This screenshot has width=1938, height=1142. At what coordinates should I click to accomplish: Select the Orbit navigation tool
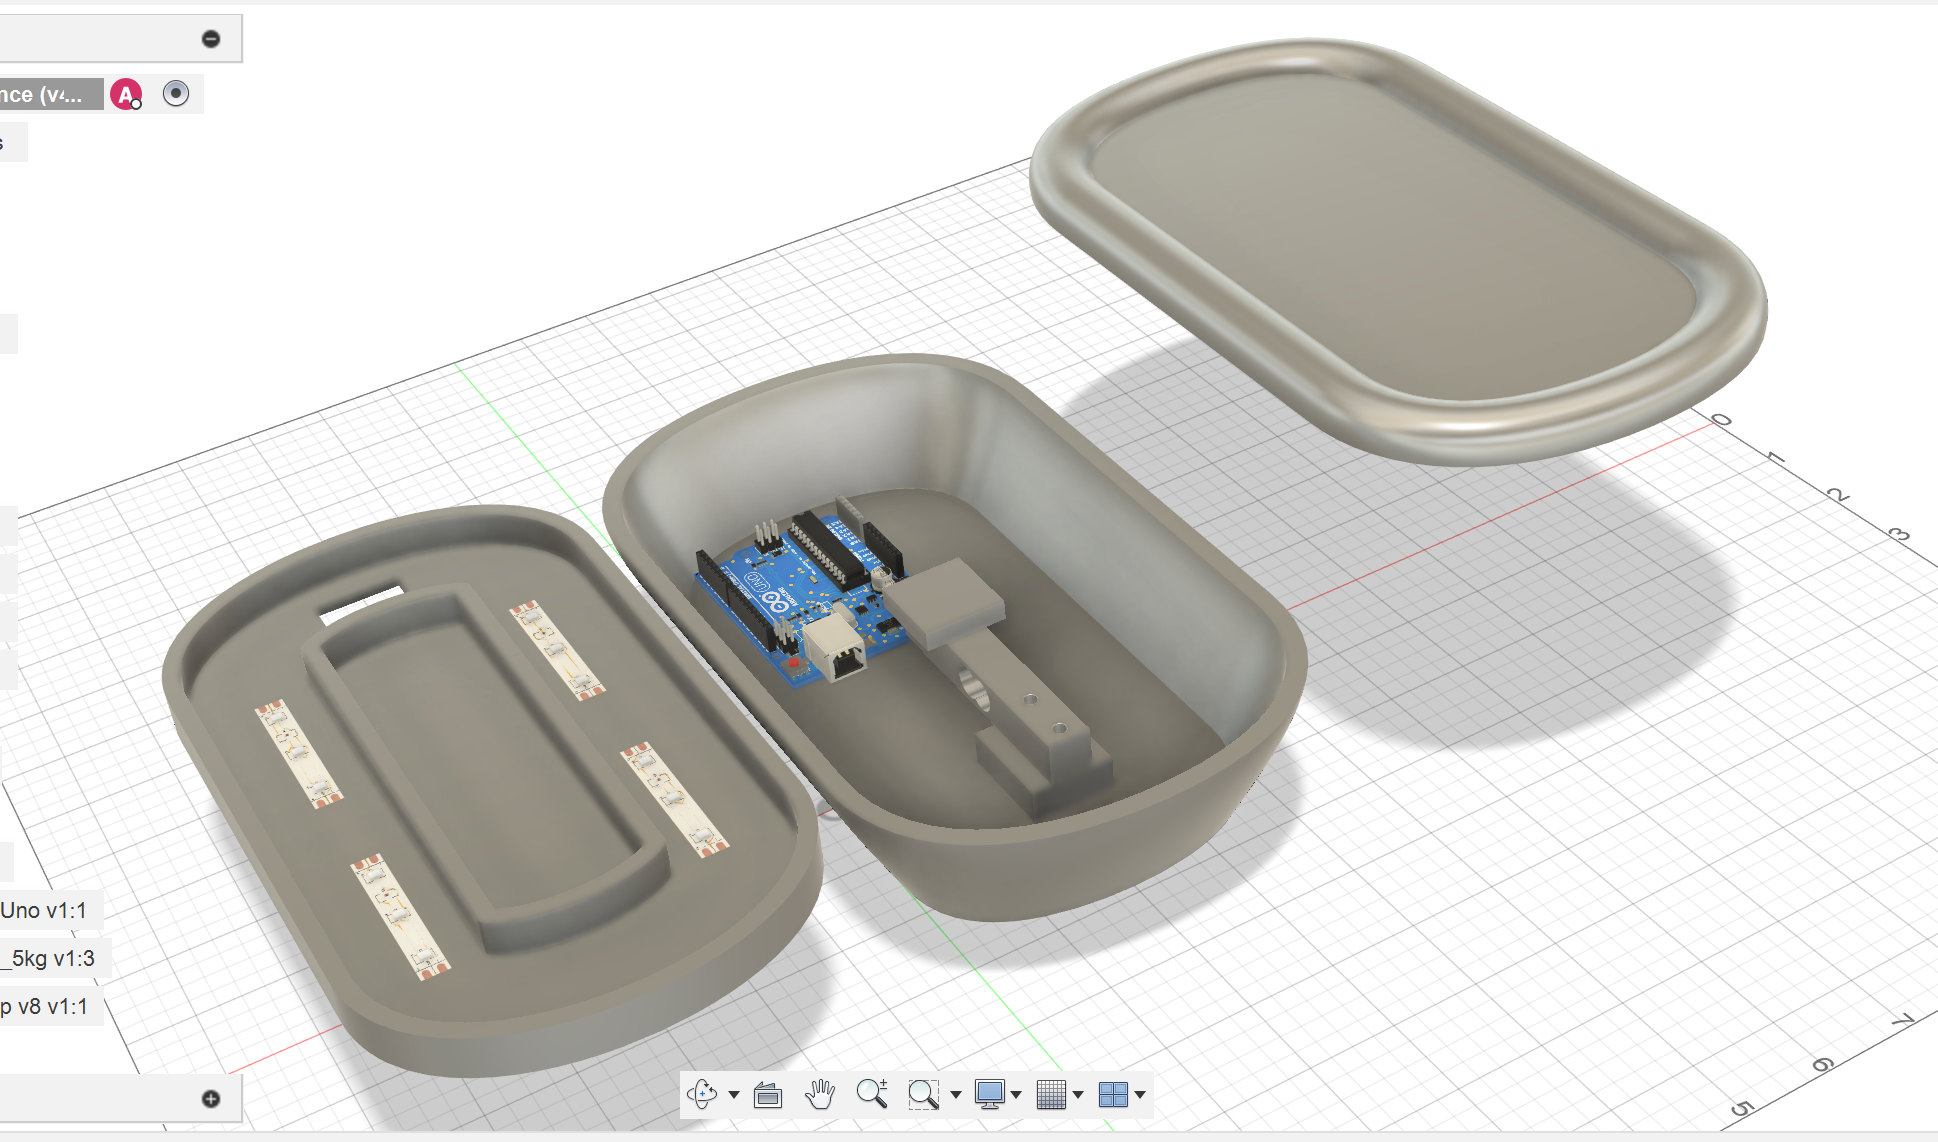(x=702, y=1094)
